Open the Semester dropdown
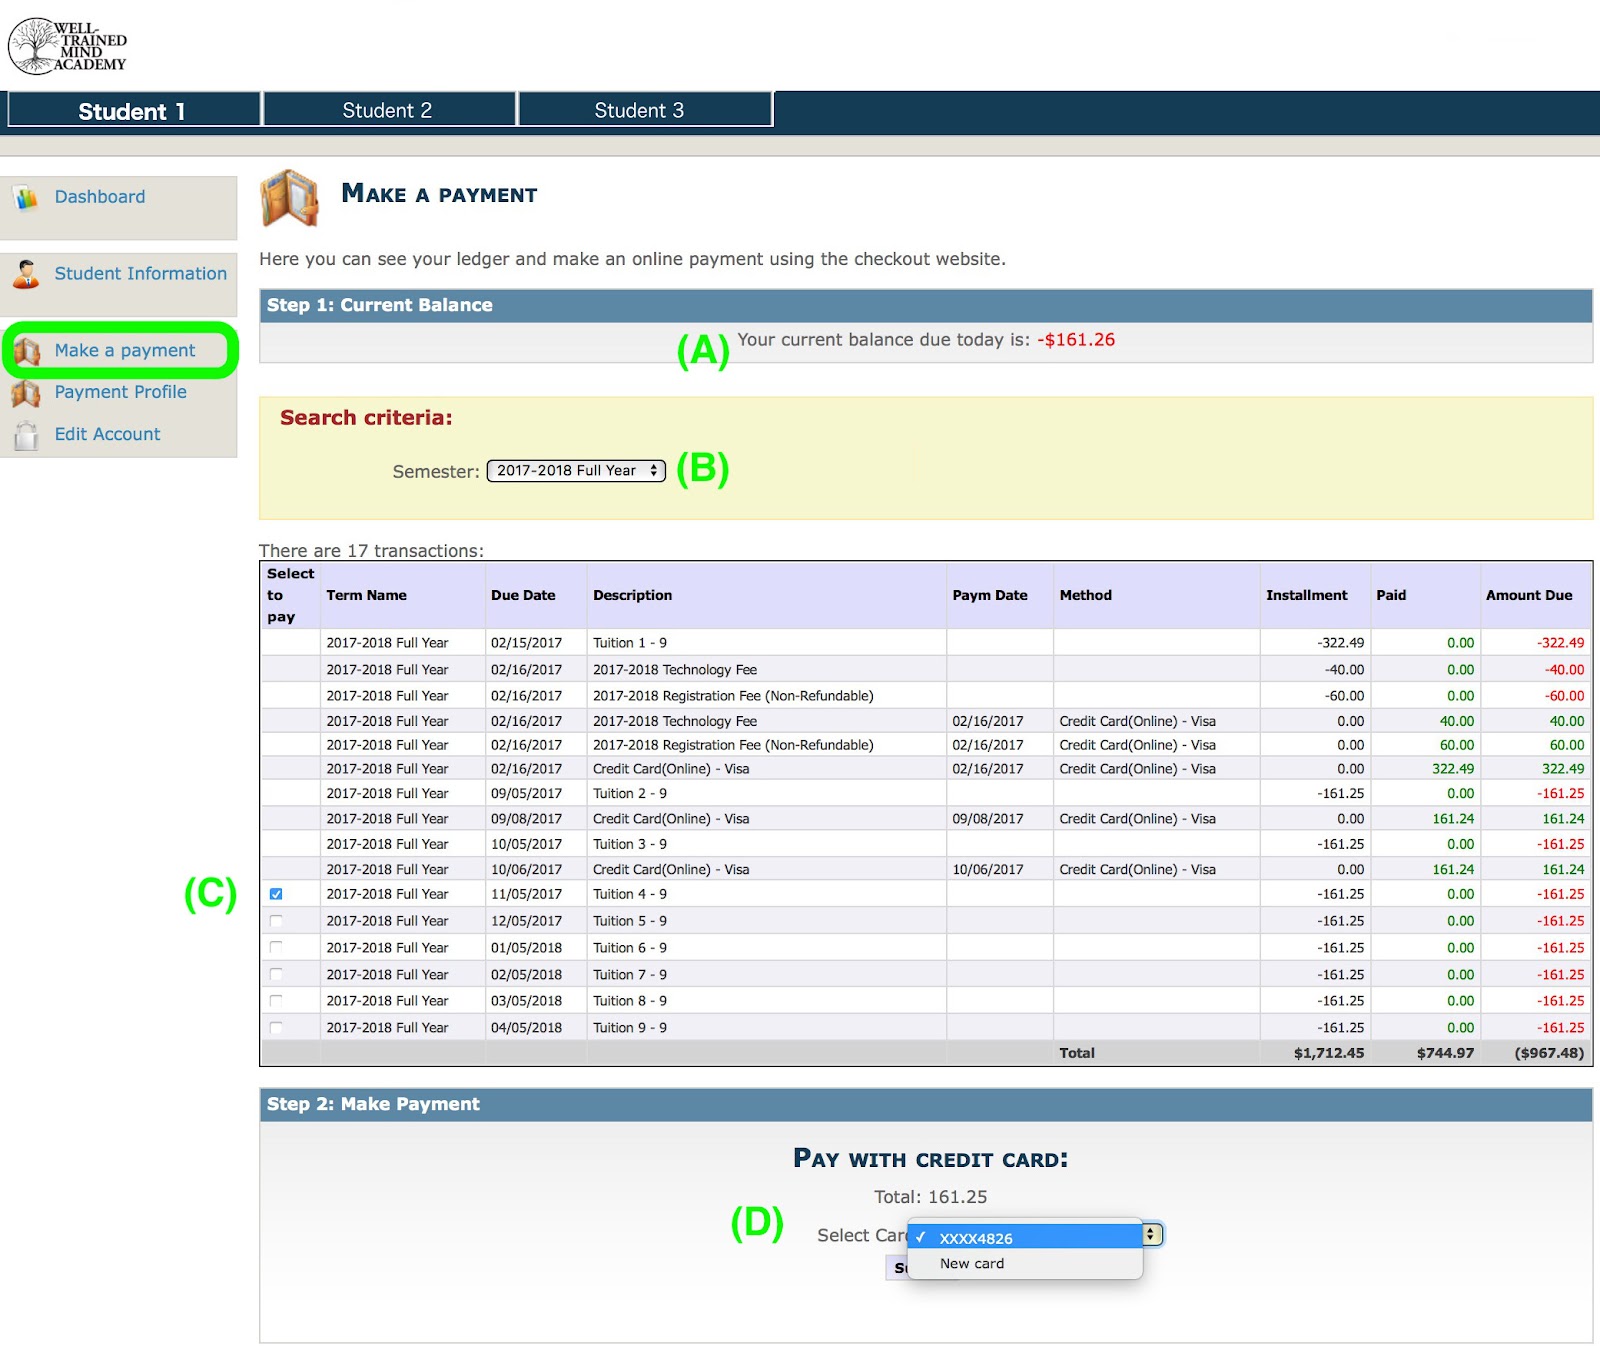 [576, 471]
